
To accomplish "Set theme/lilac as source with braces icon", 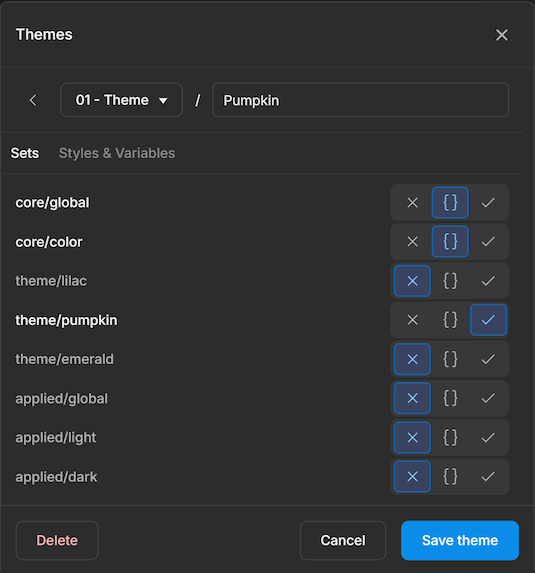I will pyautogui.click(x=450, y=281).
